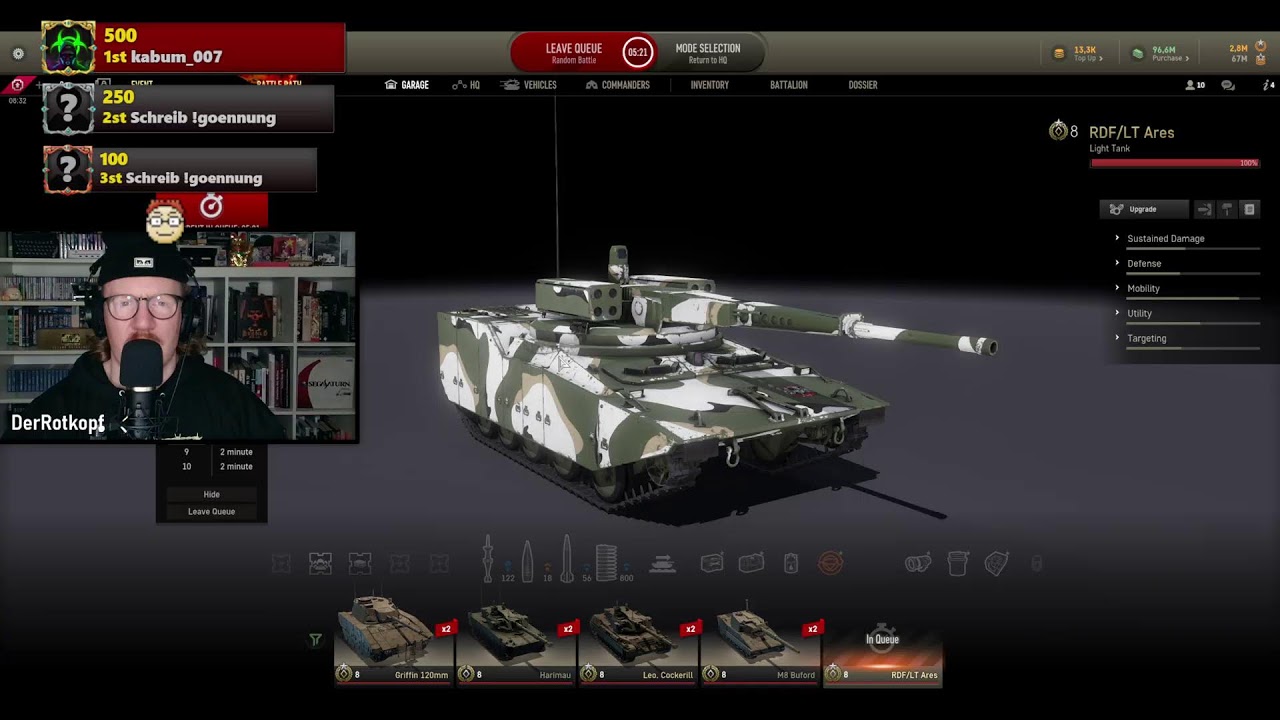Click the 2,8M reputation balance
The width and height of the screenshot is (1280, 720).
(x=1238, y=48)
